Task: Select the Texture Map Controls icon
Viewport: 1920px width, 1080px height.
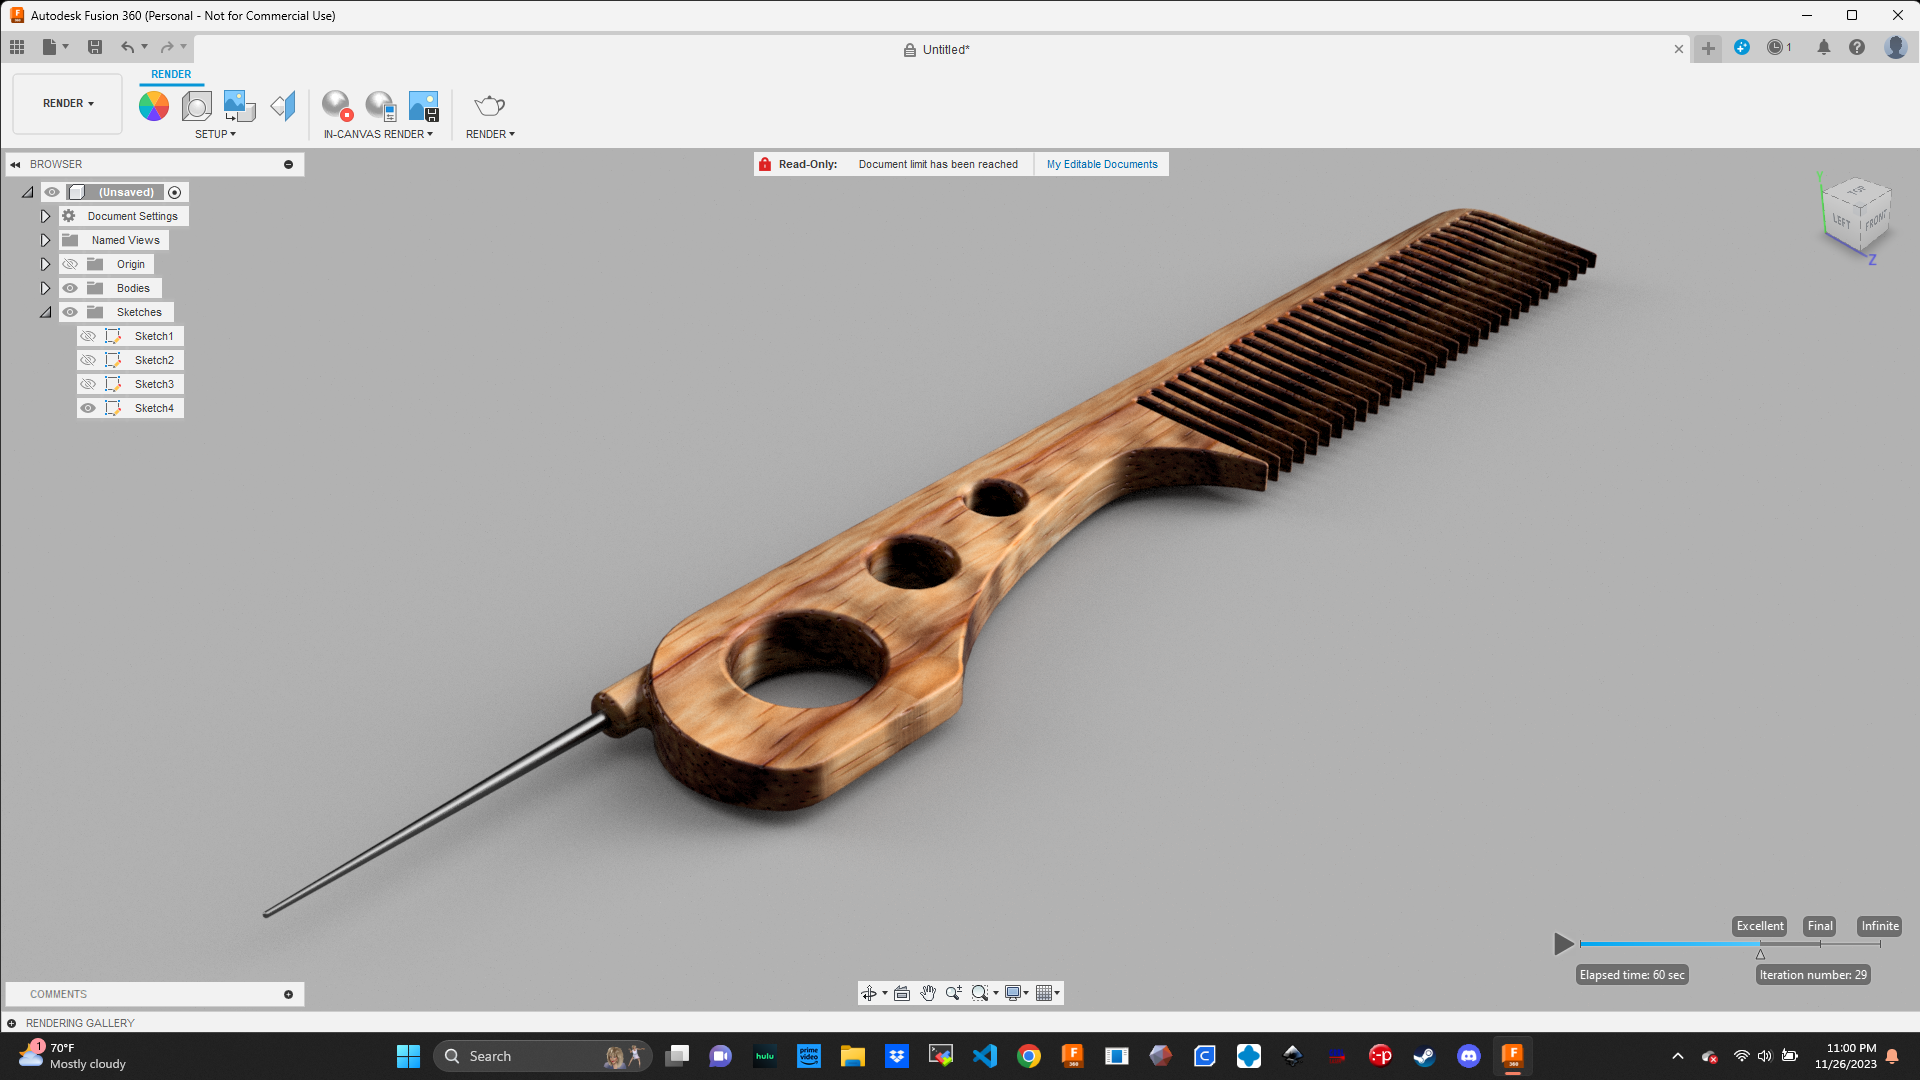Action: tap(284, 106)
